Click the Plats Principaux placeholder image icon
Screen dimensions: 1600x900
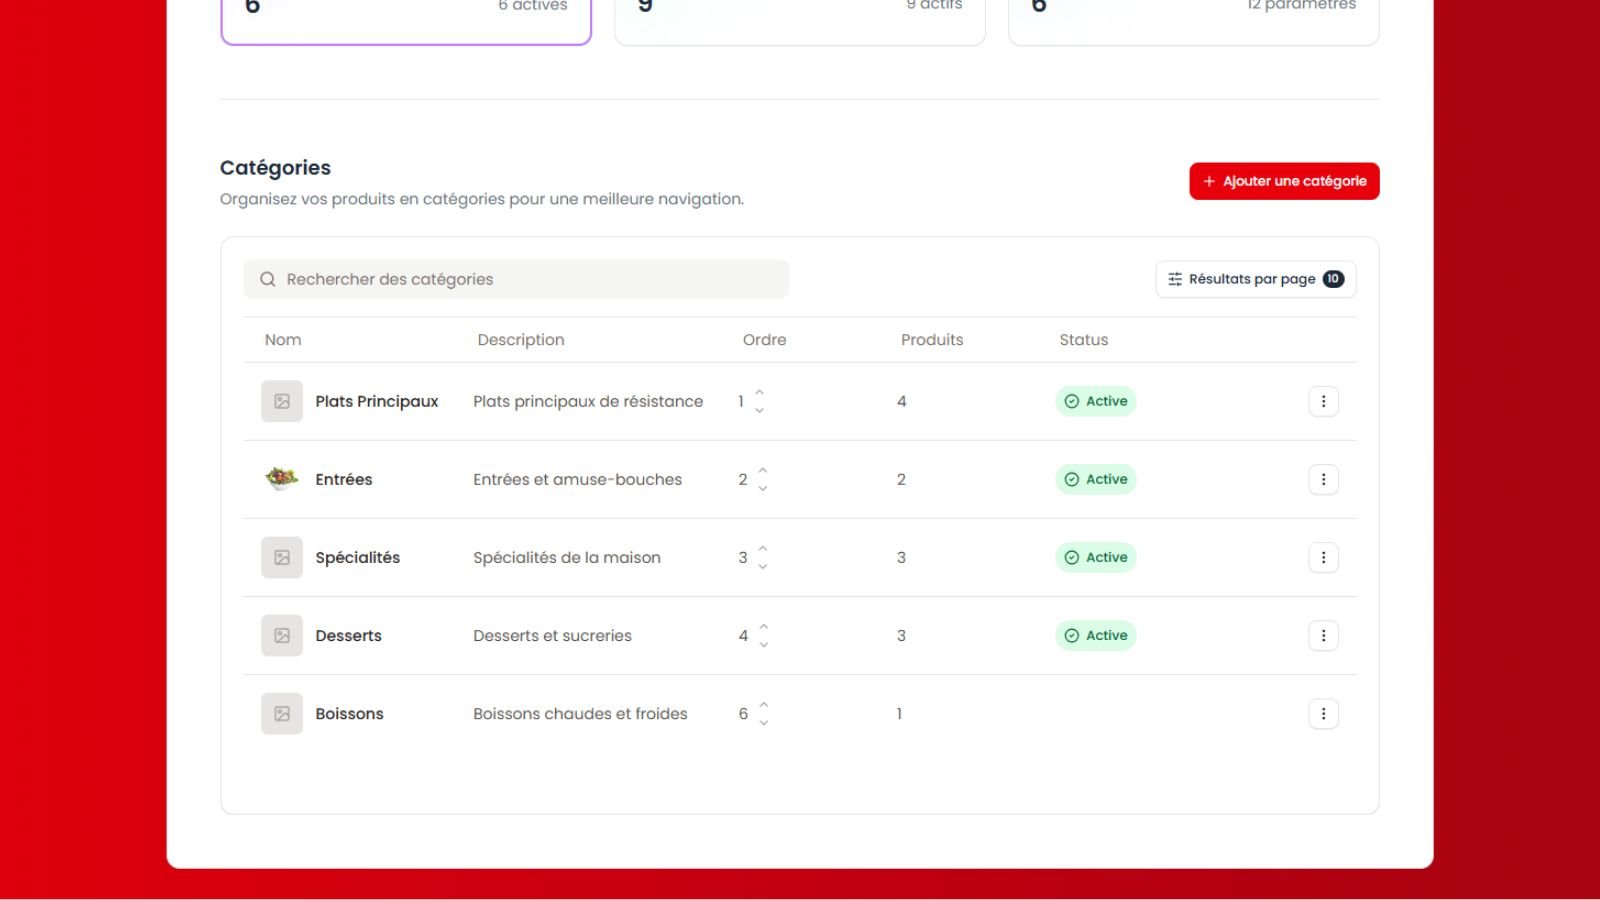(282, 401)
